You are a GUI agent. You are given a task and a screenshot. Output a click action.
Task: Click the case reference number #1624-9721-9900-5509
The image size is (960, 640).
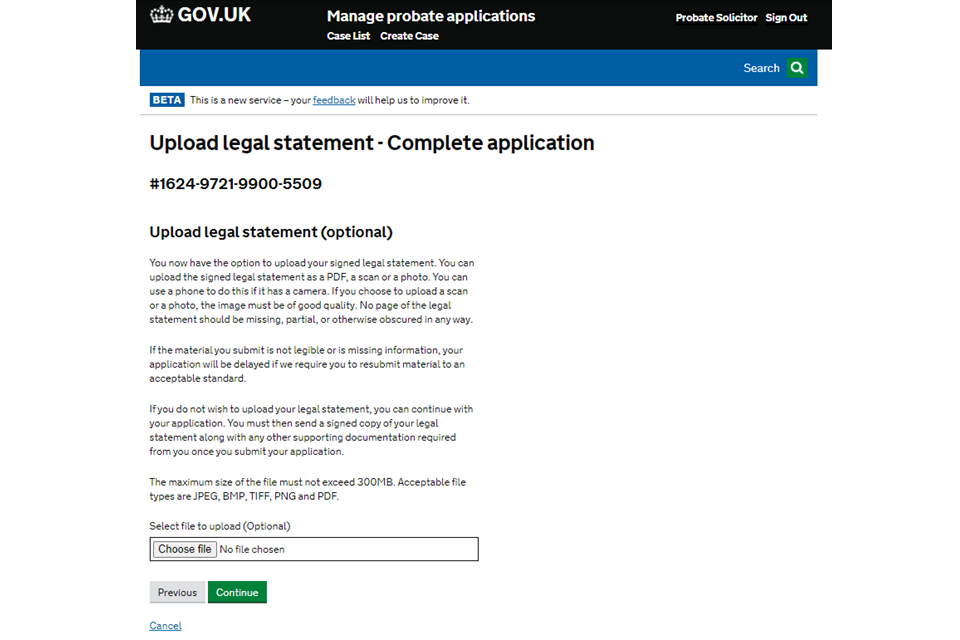click(x=235, y=184)
